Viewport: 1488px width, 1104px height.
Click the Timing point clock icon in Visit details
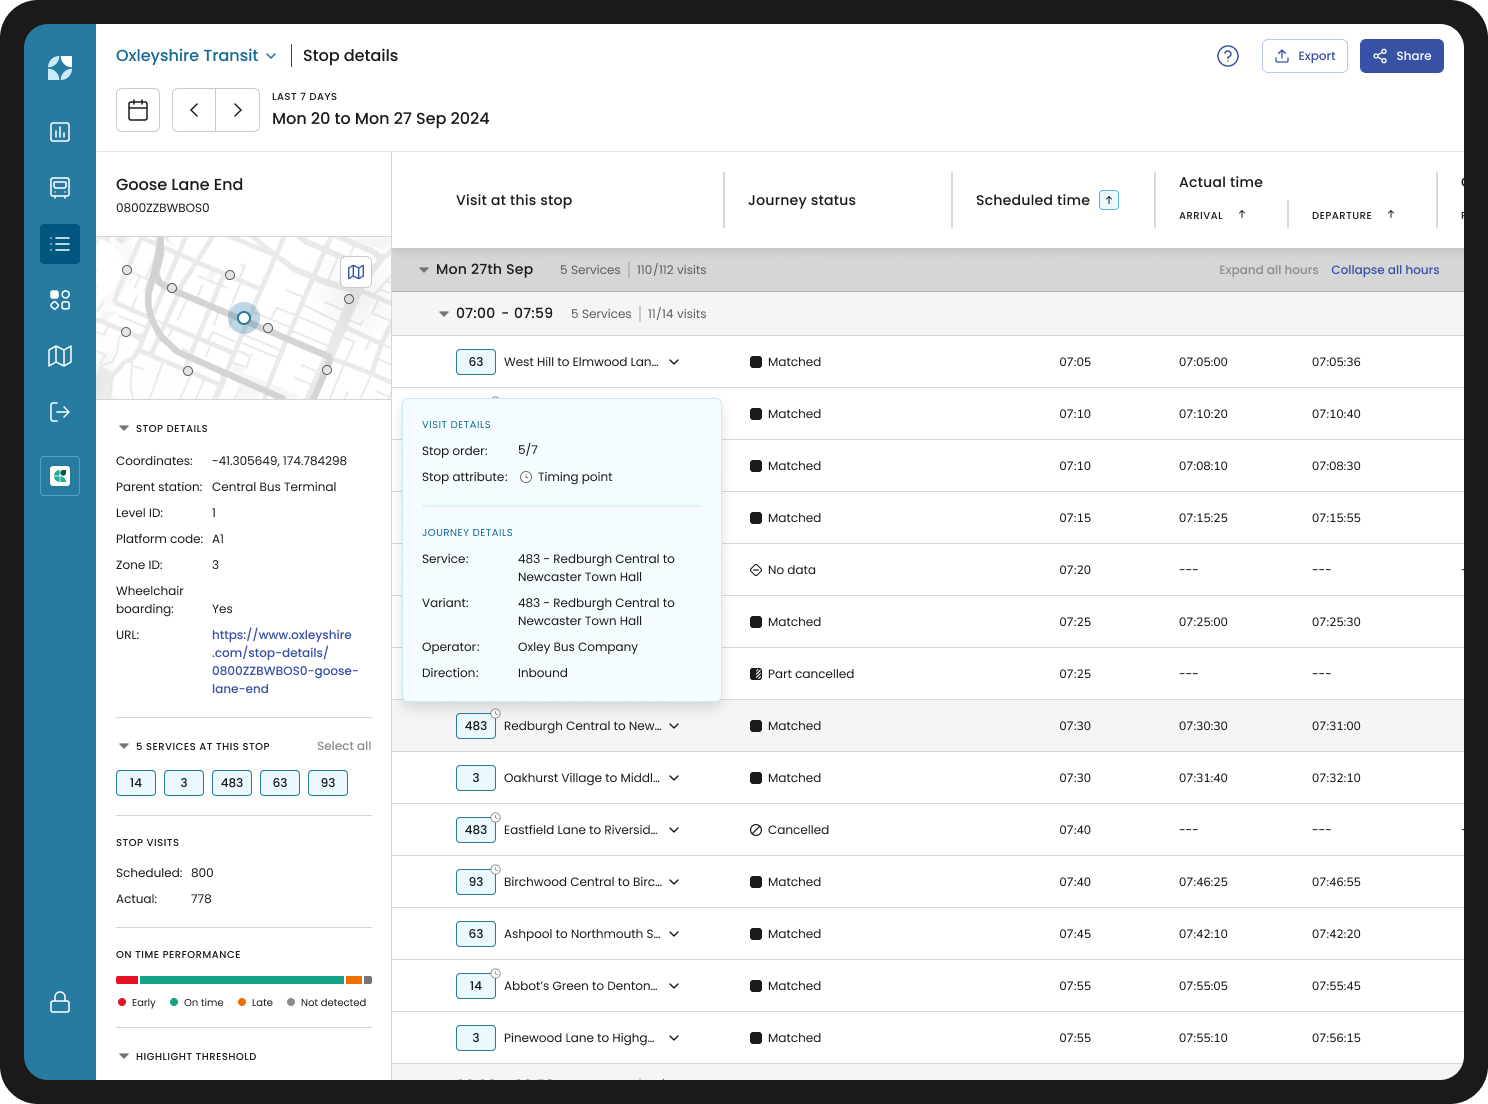tap(526, 477)
